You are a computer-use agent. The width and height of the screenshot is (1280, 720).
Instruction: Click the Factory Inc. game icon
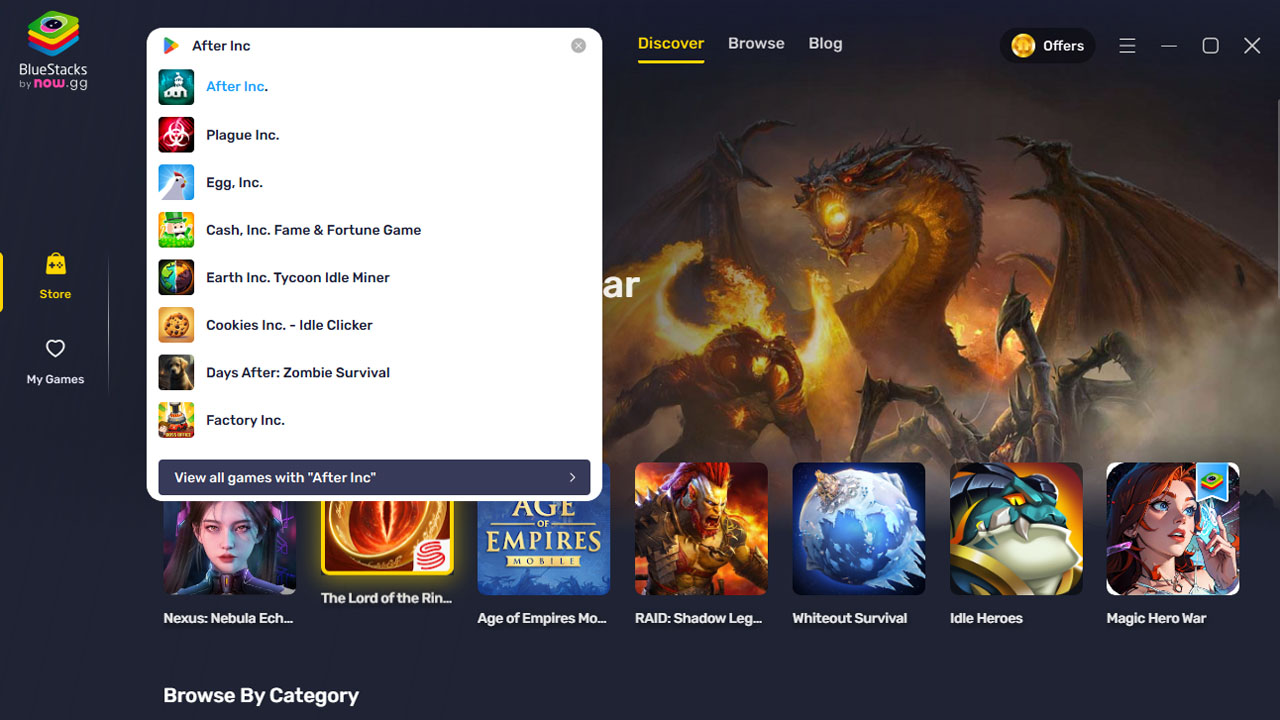click(176, 419)
